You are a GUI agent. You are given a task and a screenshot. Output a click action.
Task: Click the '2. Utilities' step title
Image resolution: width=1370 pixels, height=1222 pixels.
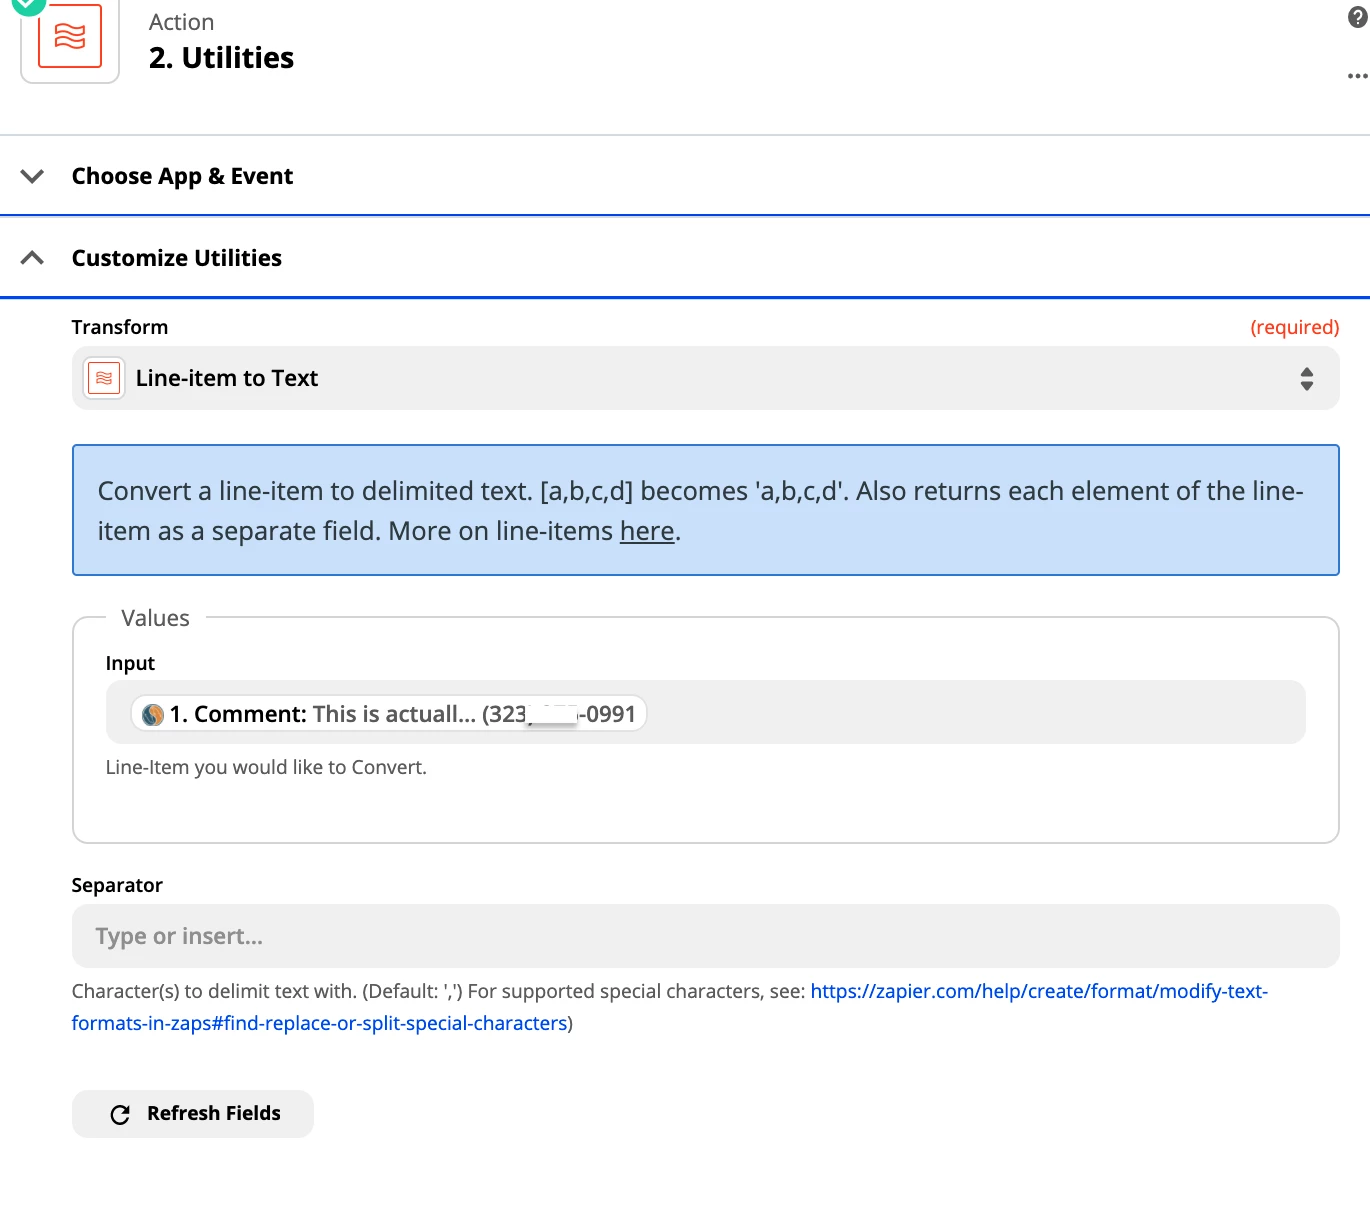click(x=221, y=58)
